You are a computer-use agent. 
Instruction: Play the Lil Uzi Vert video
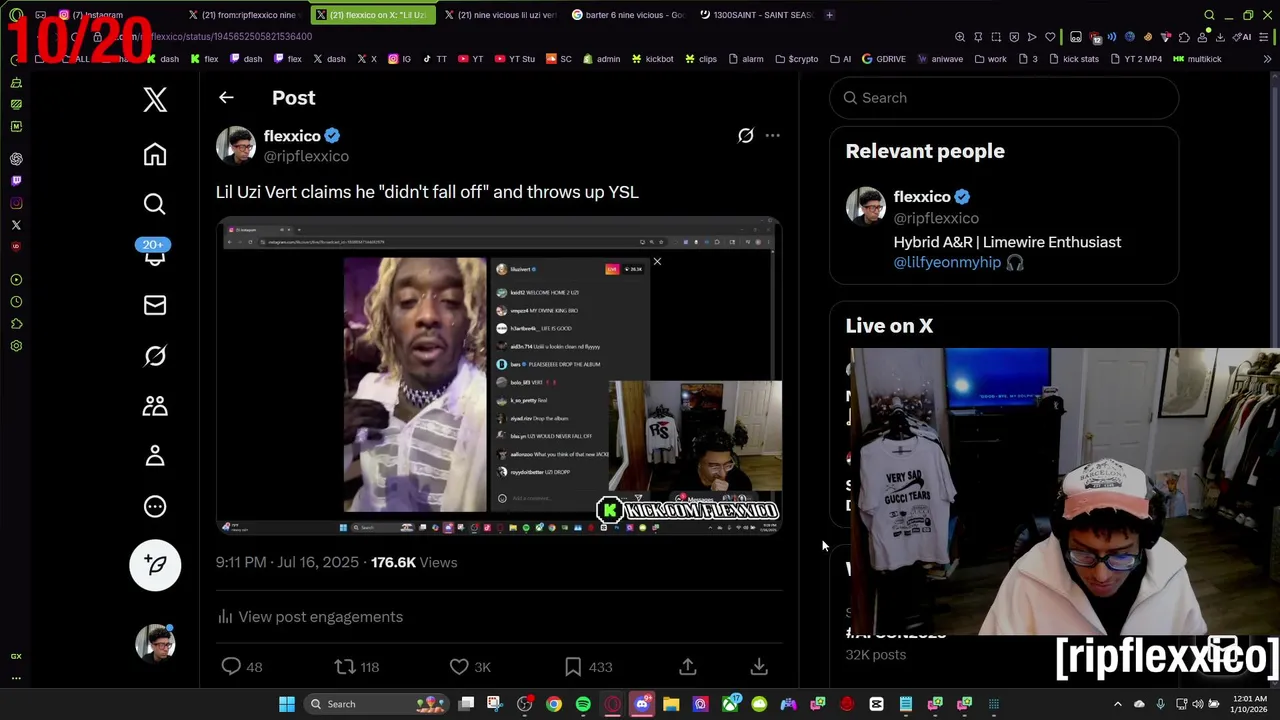coord(498,376)
